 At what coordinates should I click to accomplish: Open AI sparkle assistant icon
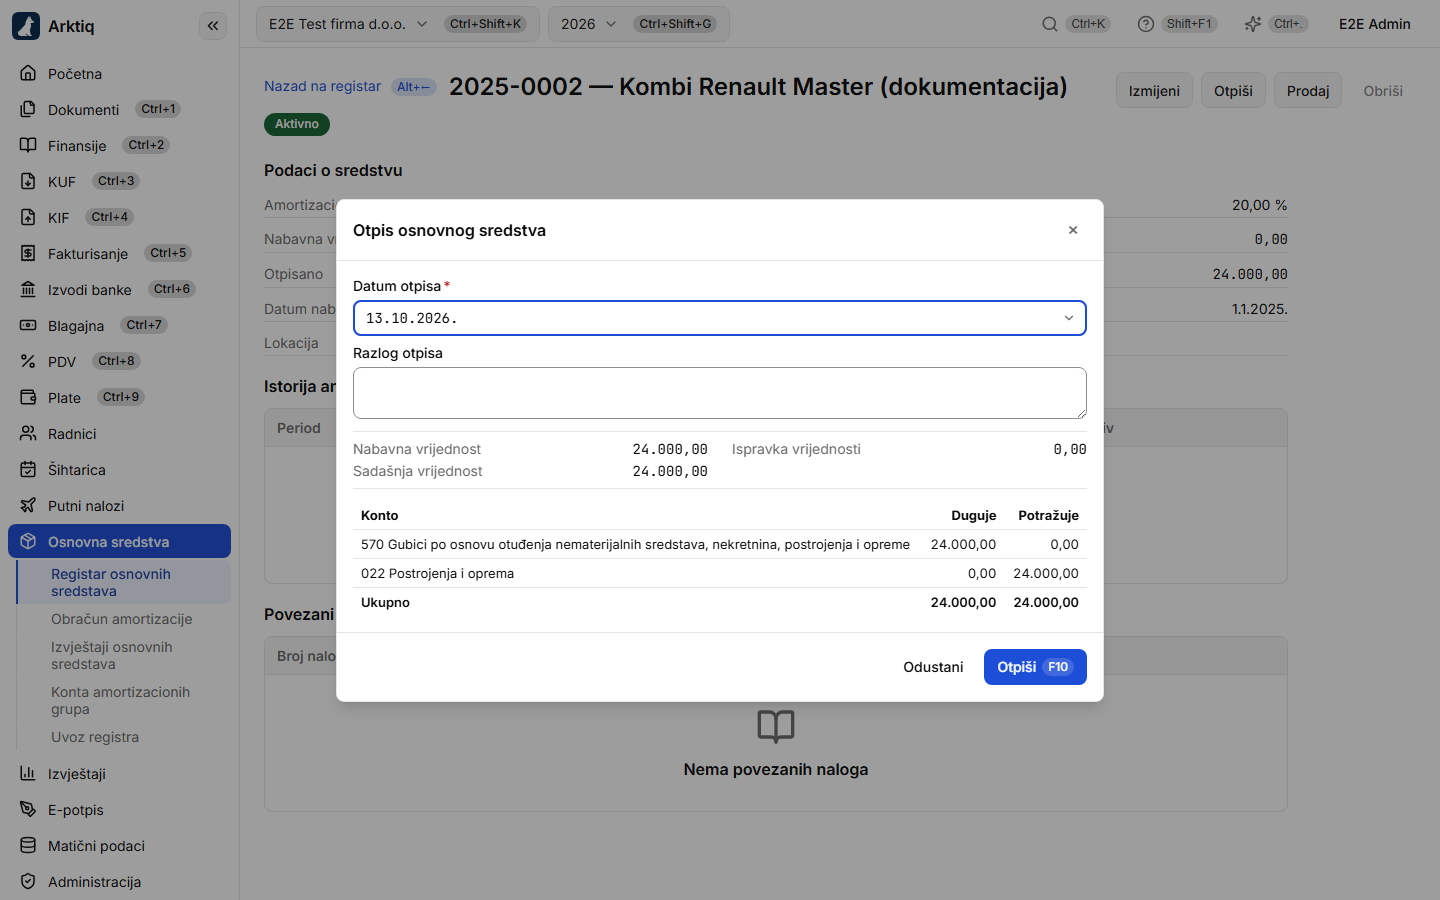pos(1252,24)
